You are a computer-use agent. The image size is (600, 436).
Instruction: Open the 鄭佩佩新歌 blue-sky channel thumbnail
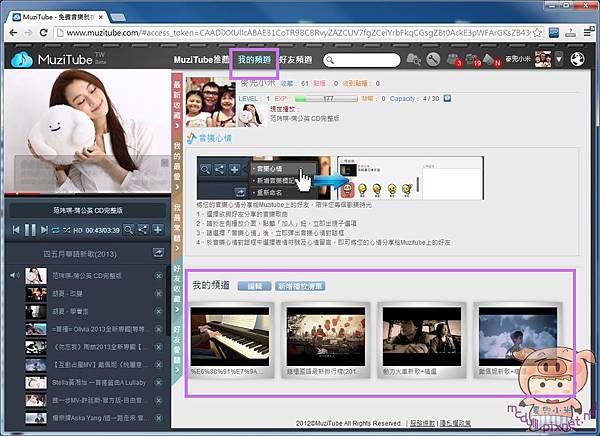(x=518, y=336)
